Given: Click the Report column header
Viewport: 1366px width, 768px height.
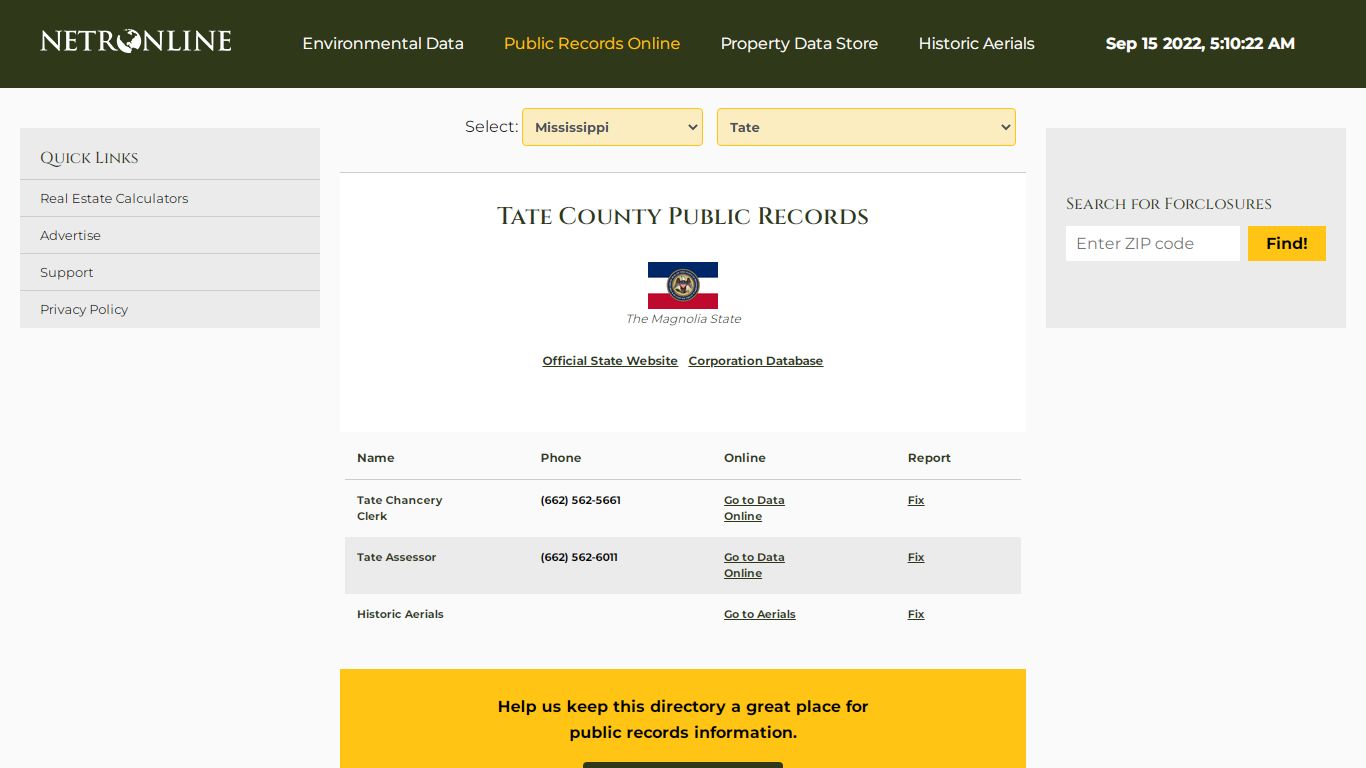Looking at the screenshot, I should (x=929, y=458).
